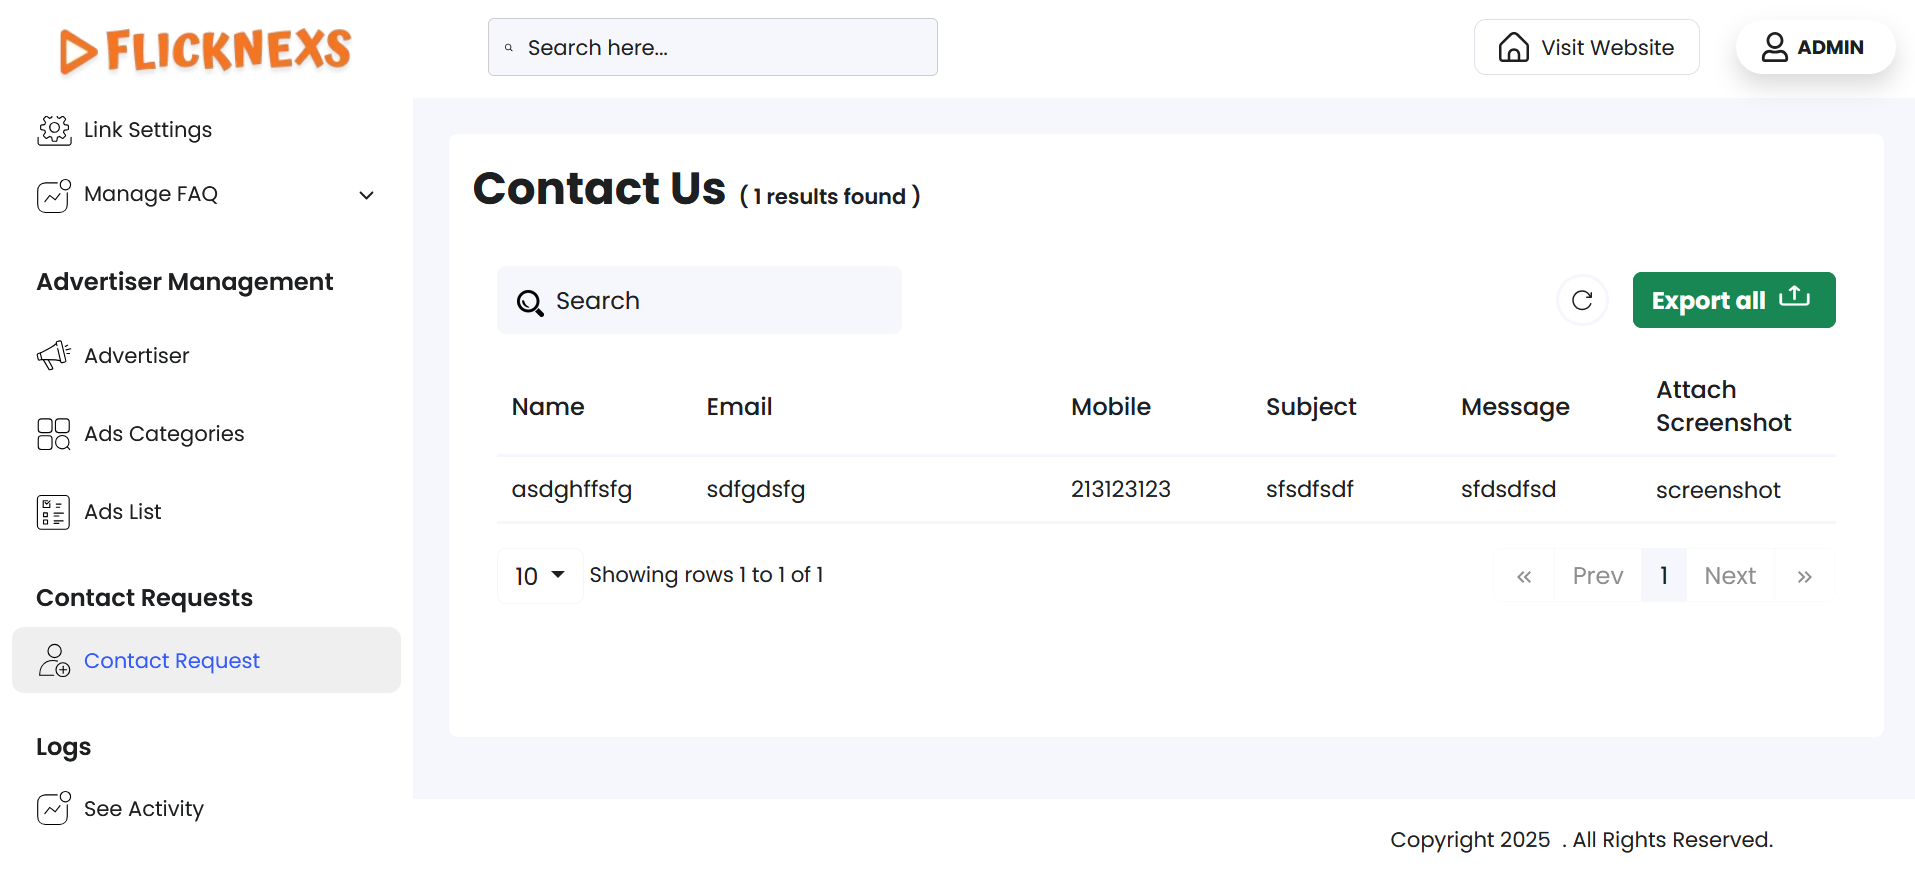Go to the Next page
The height and width of the screenshot is (874, 1915).
[1730, 576]
